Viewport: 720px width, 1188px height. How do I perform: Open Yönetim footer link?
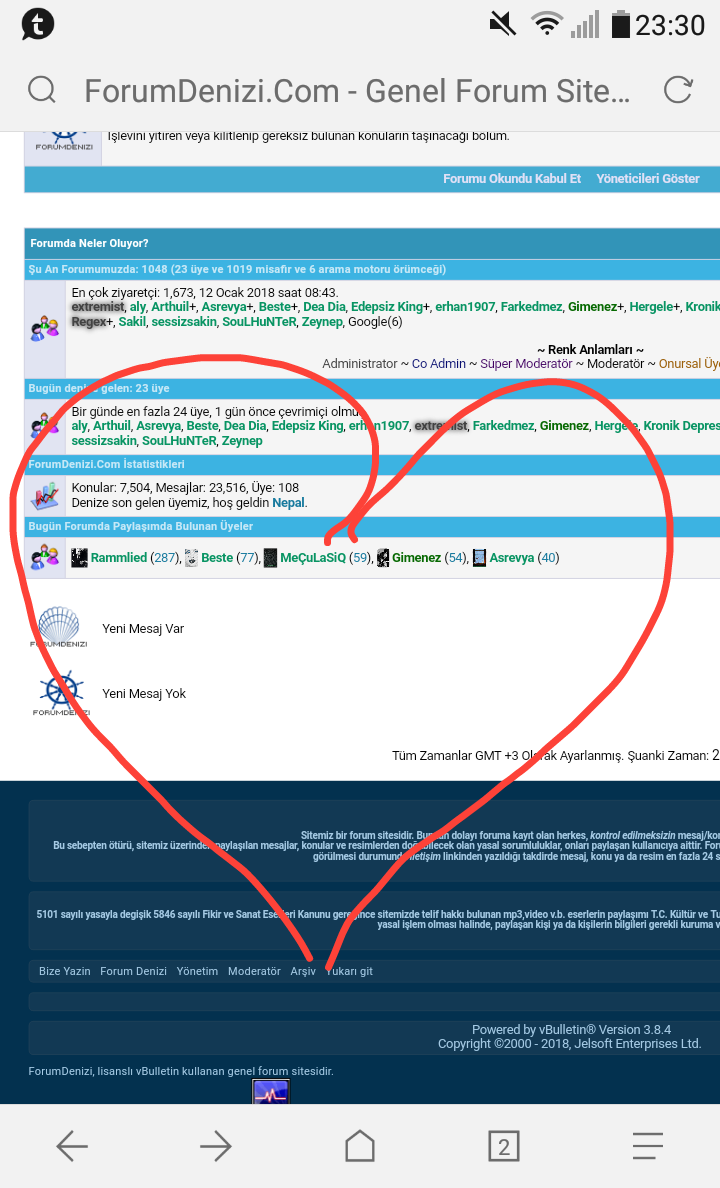click(x=197, y=971)
